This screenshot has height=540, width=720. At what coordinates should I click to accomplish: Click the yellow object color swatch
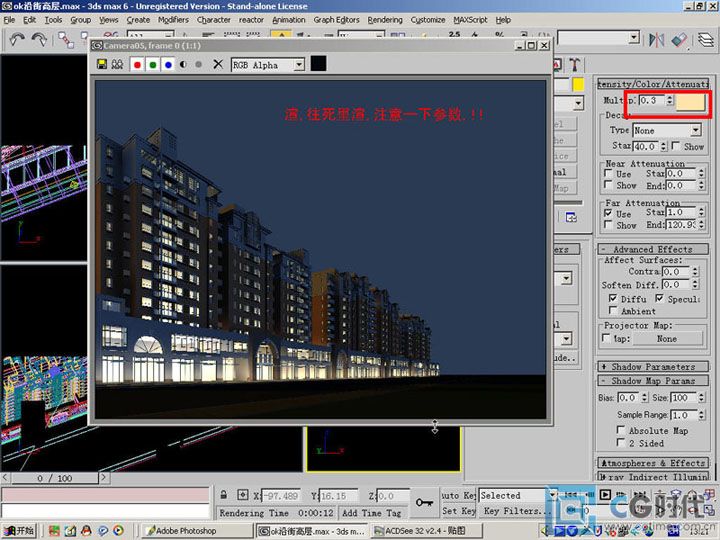[578, 84]
